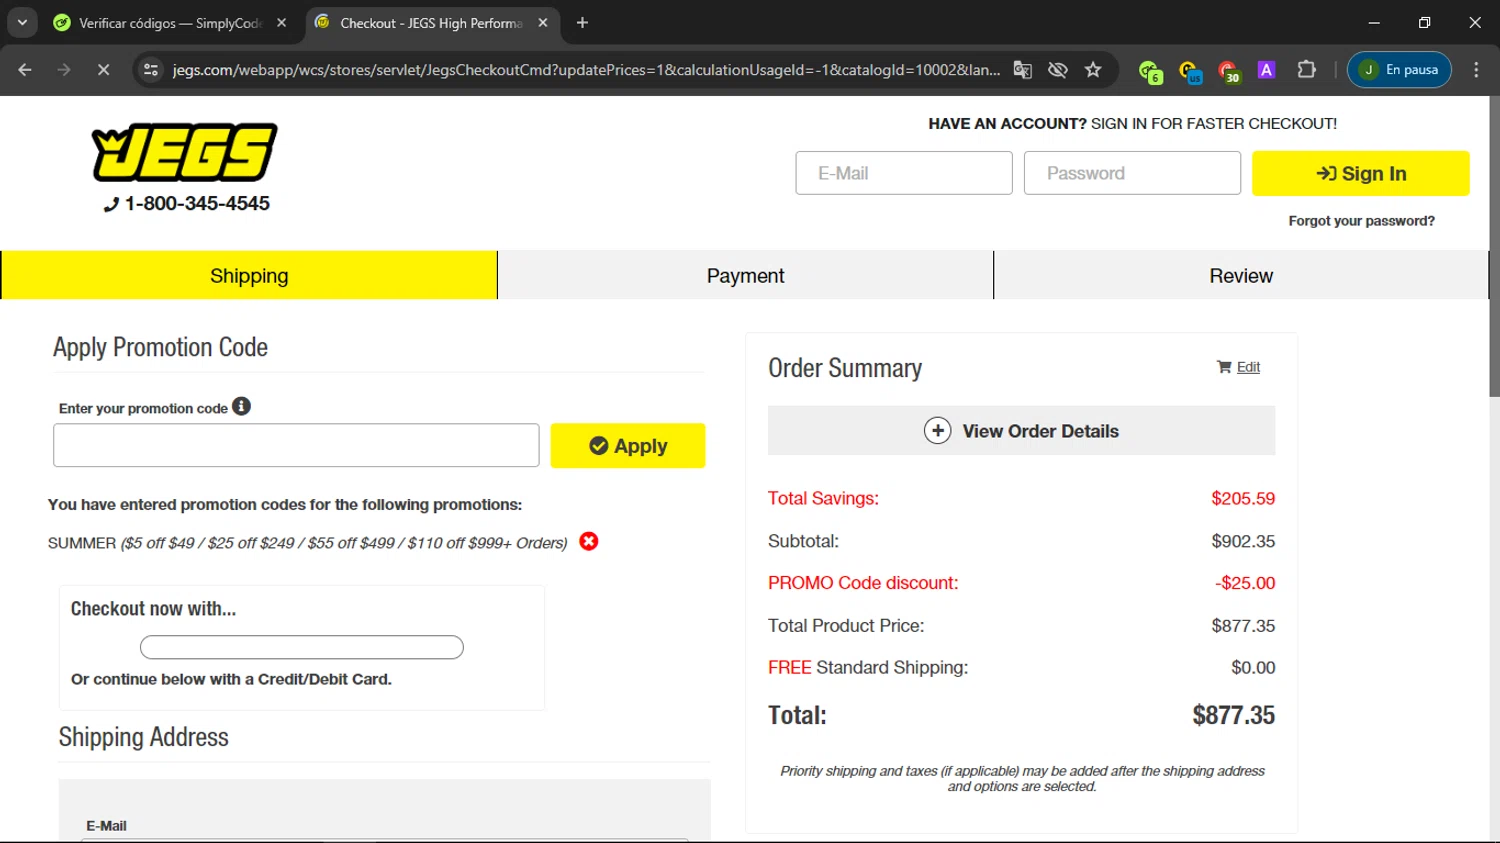The width and height of the screenshot is (1500, 843).
Task: Click the cart Edit link
Action: point(1247,367)
